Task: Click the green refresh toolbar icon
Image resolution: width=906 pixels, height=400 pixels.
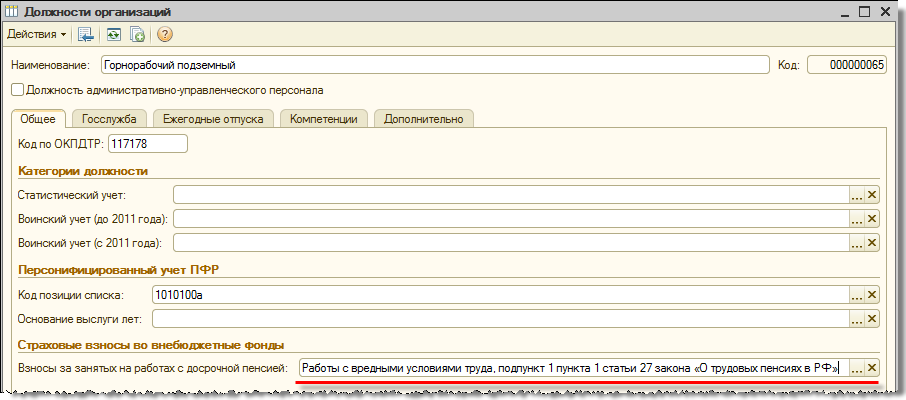Action: (x=113, y=34)
